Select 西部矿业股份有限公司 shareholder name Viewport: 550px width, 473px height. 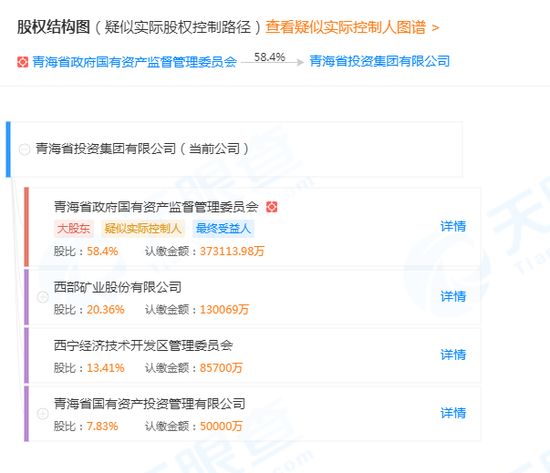(118, 287)
